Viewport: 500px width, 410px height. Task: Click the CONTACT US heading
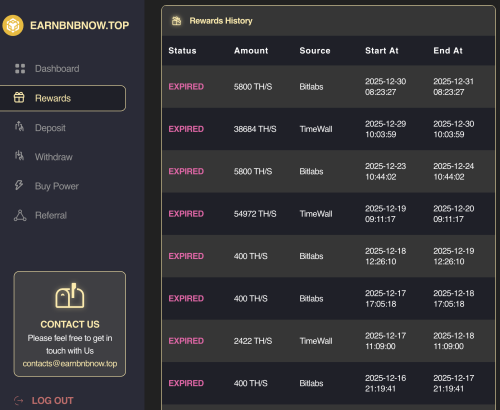pyautogui.click(x=70, y=324)
